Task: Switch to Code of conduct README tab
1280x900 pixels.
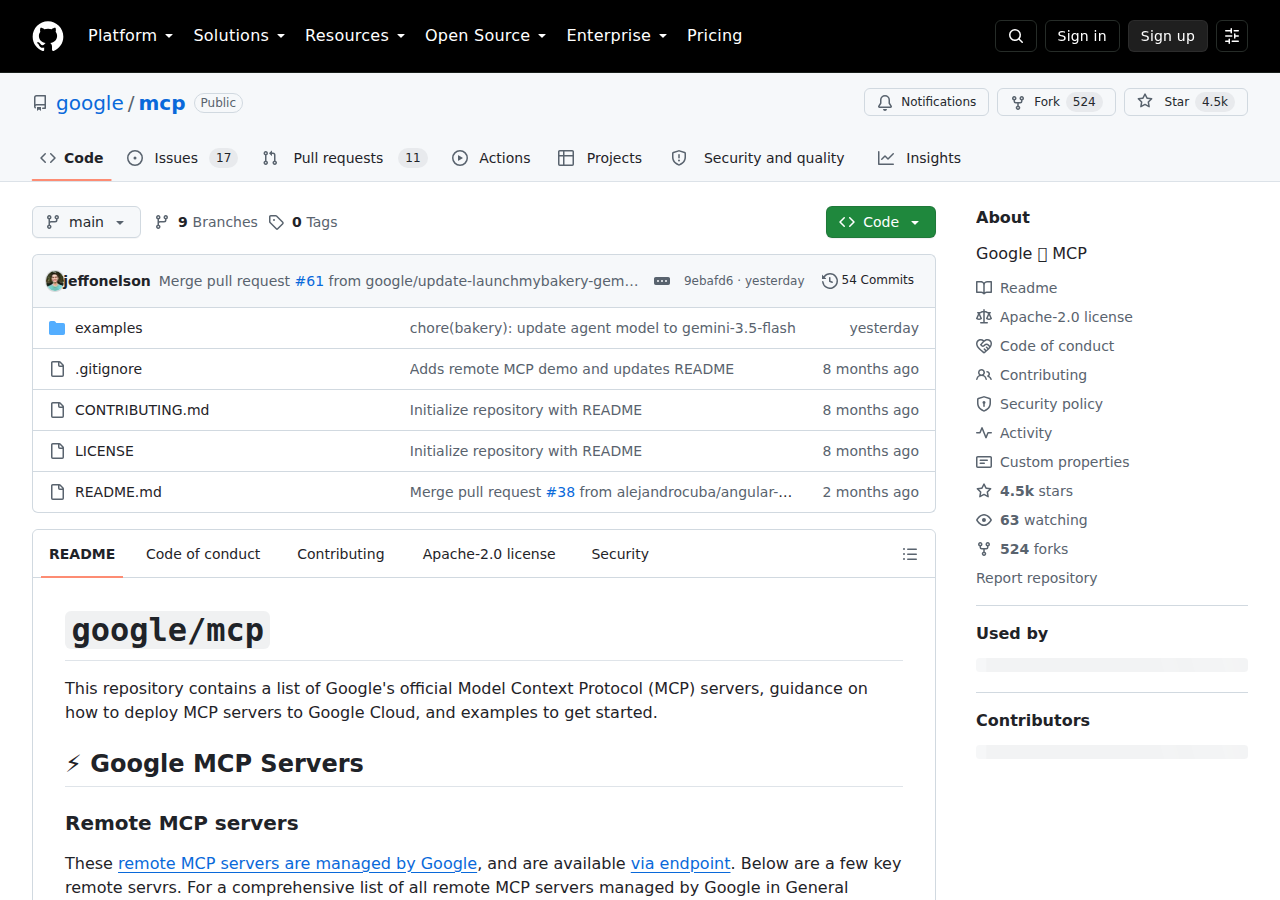Action: 203,554
